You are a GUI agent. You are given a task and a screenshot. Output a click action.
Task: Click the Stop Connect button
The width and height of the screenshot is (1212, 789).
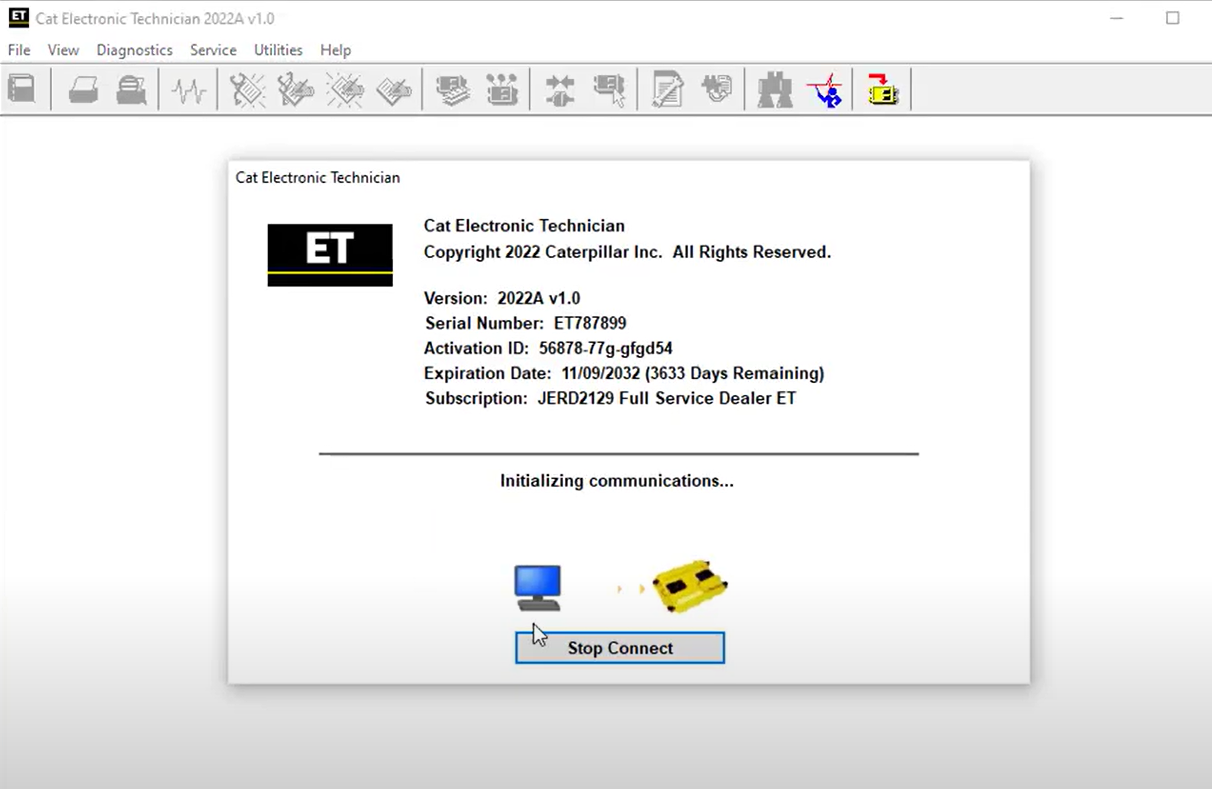[620, 648]
